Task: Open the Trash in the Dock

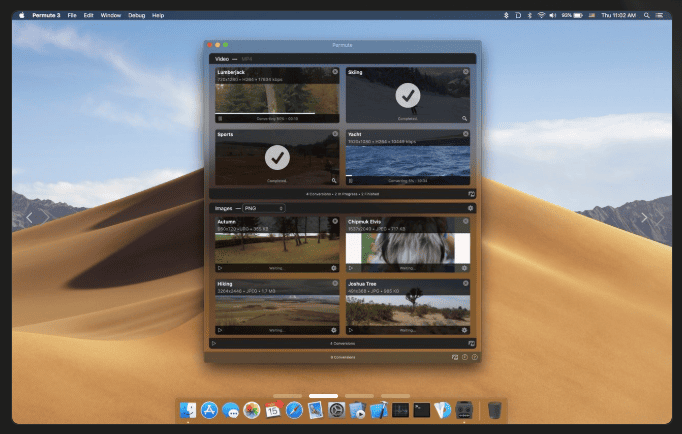Action: [x=494, y=410]
